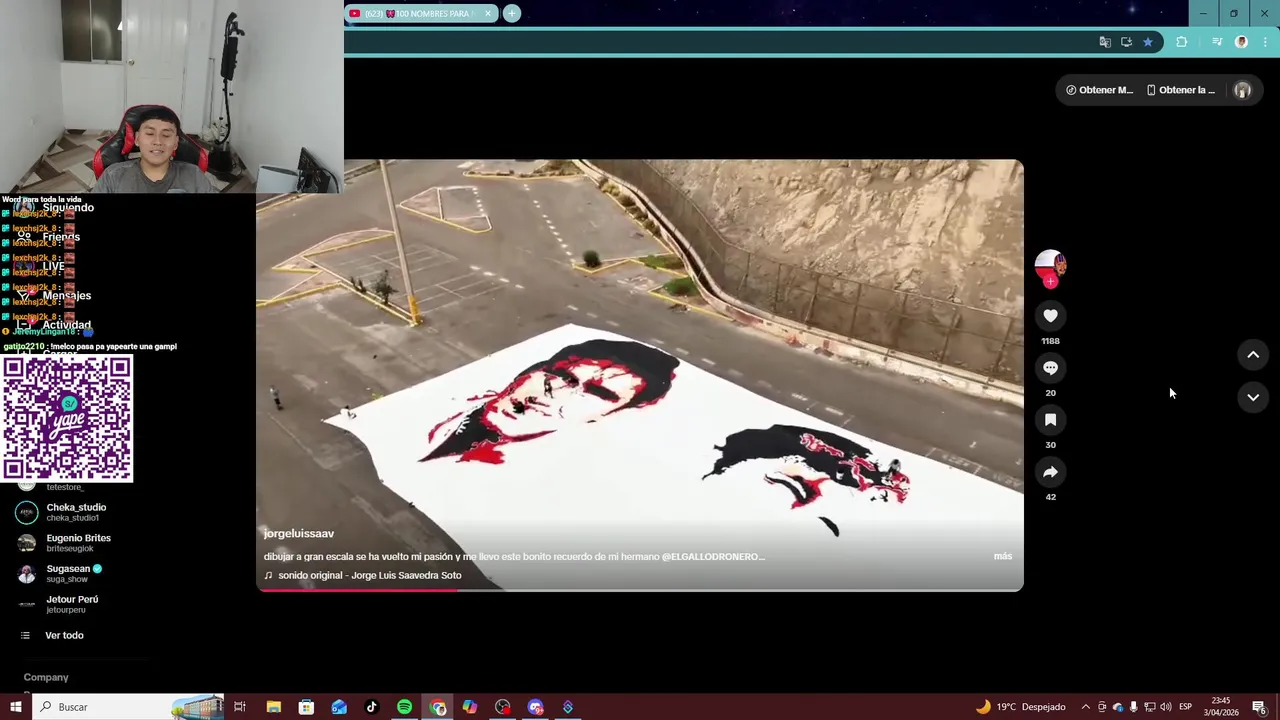Screen dimensions: 1280x720
Task: Open comments via speech bubble icon
Action: point(1050,368)
